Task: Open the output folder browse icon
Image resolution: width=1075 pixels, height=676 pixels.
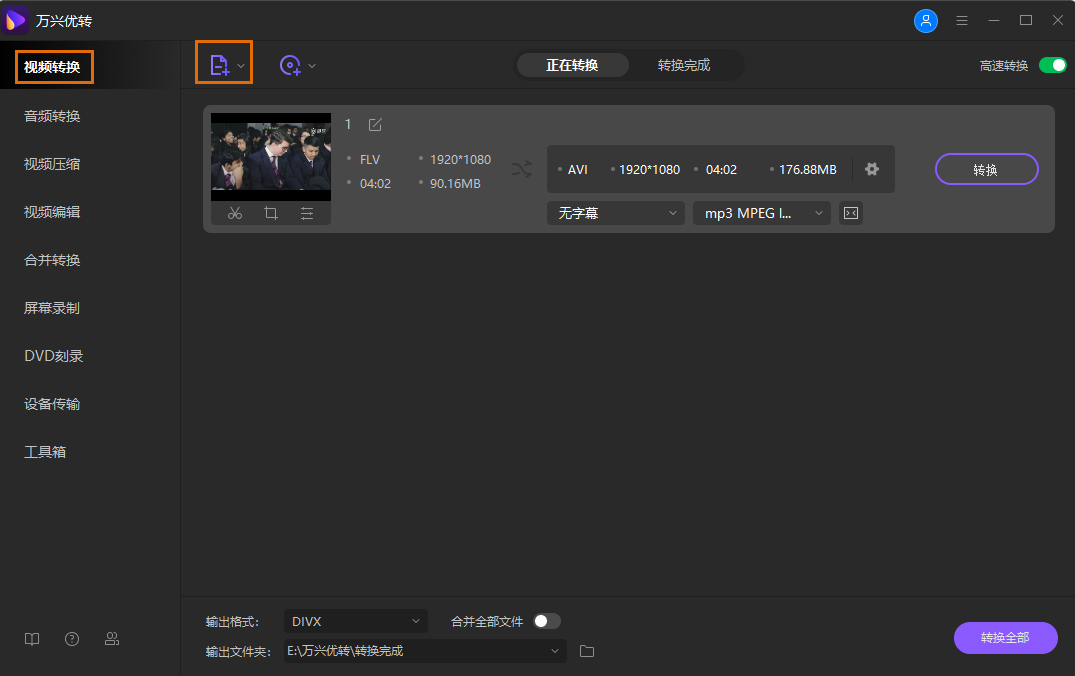Action: [586, 651]
